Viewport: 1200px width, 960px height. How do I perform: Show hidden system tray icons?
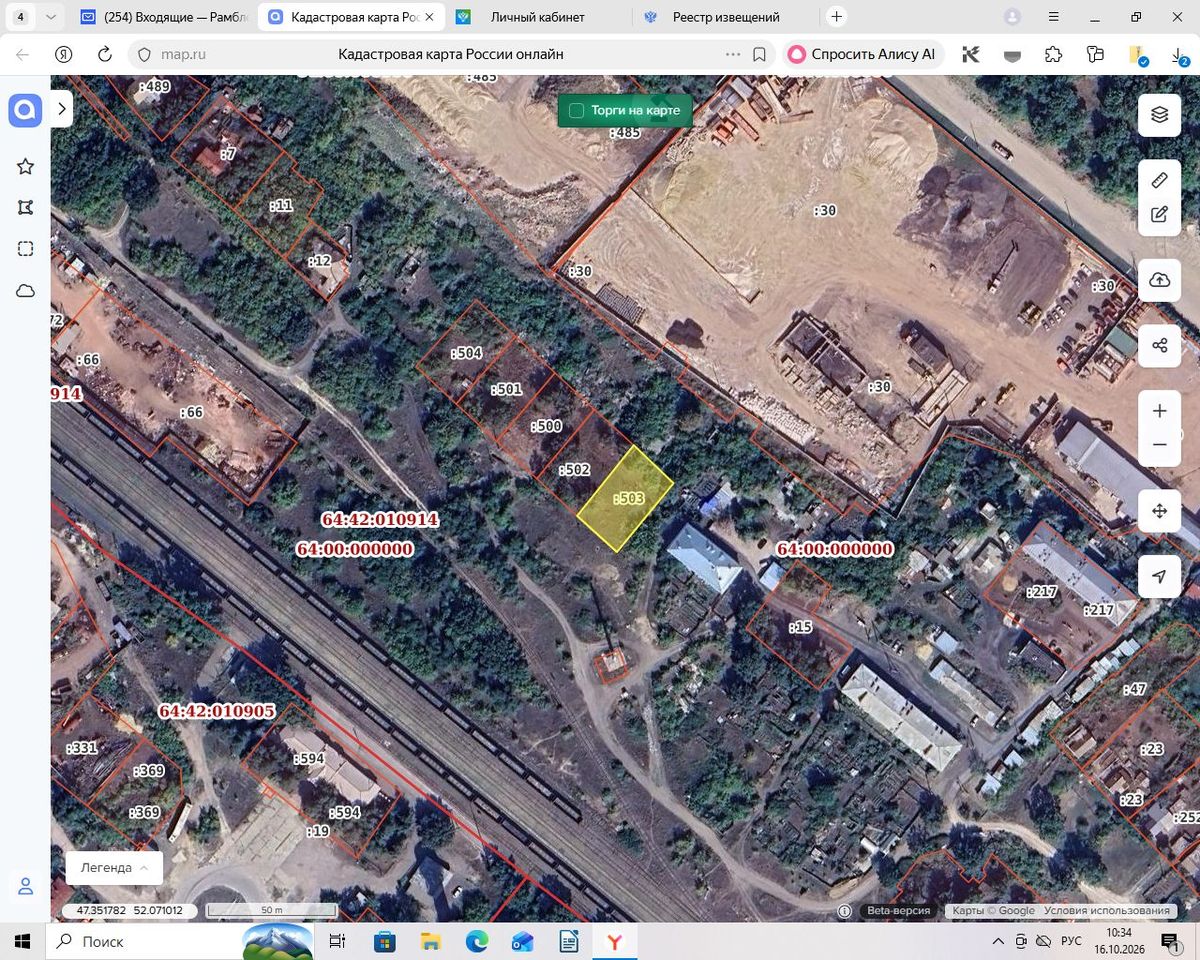[998, 942]
